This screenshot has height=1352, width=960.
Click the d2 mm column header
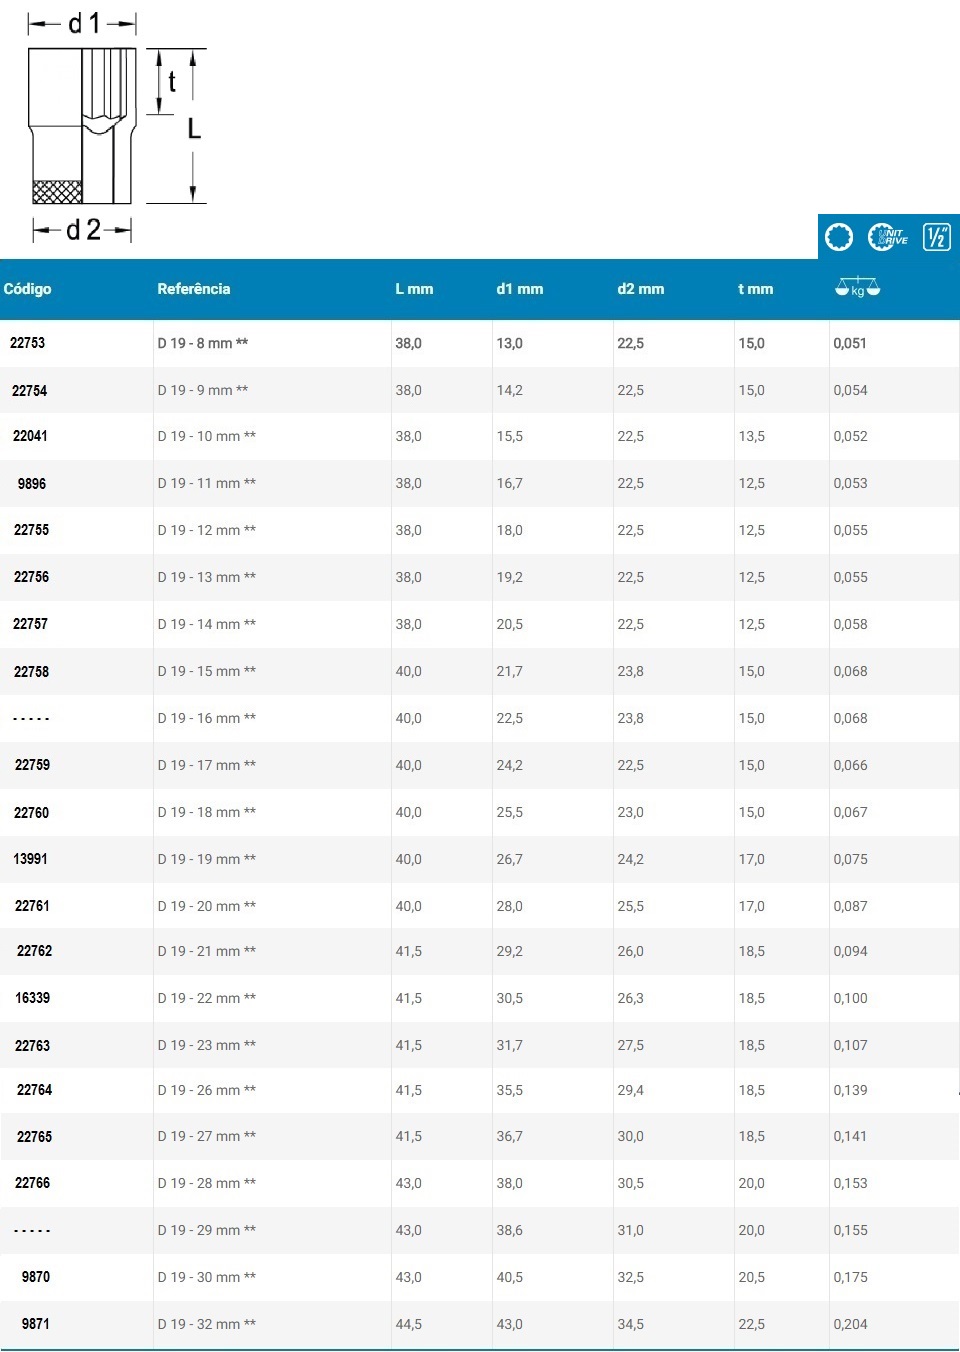click(x=641, y=289)
